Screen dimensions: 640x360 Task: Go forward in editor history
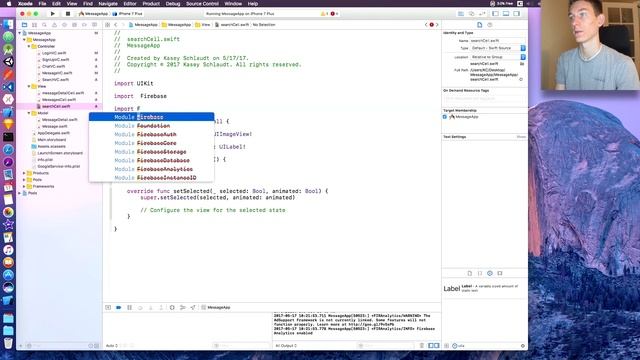pyautogui.click(x=123, y=25)
